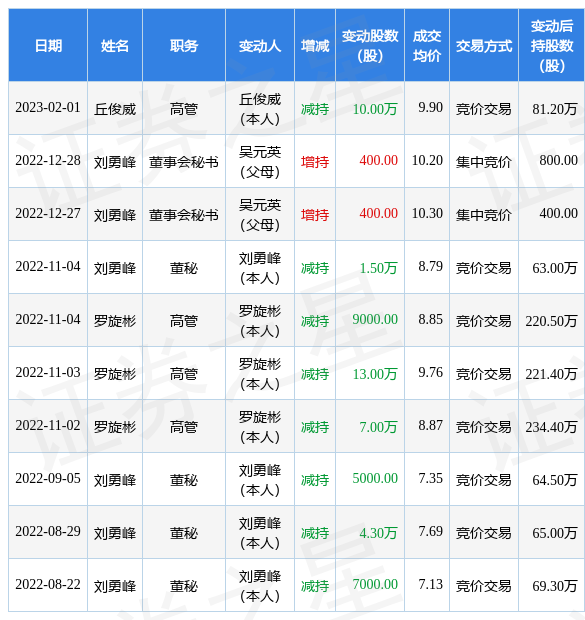Click the 7.00万 share change value
Screen dimensions: 585x620
(x=378, y=427)
